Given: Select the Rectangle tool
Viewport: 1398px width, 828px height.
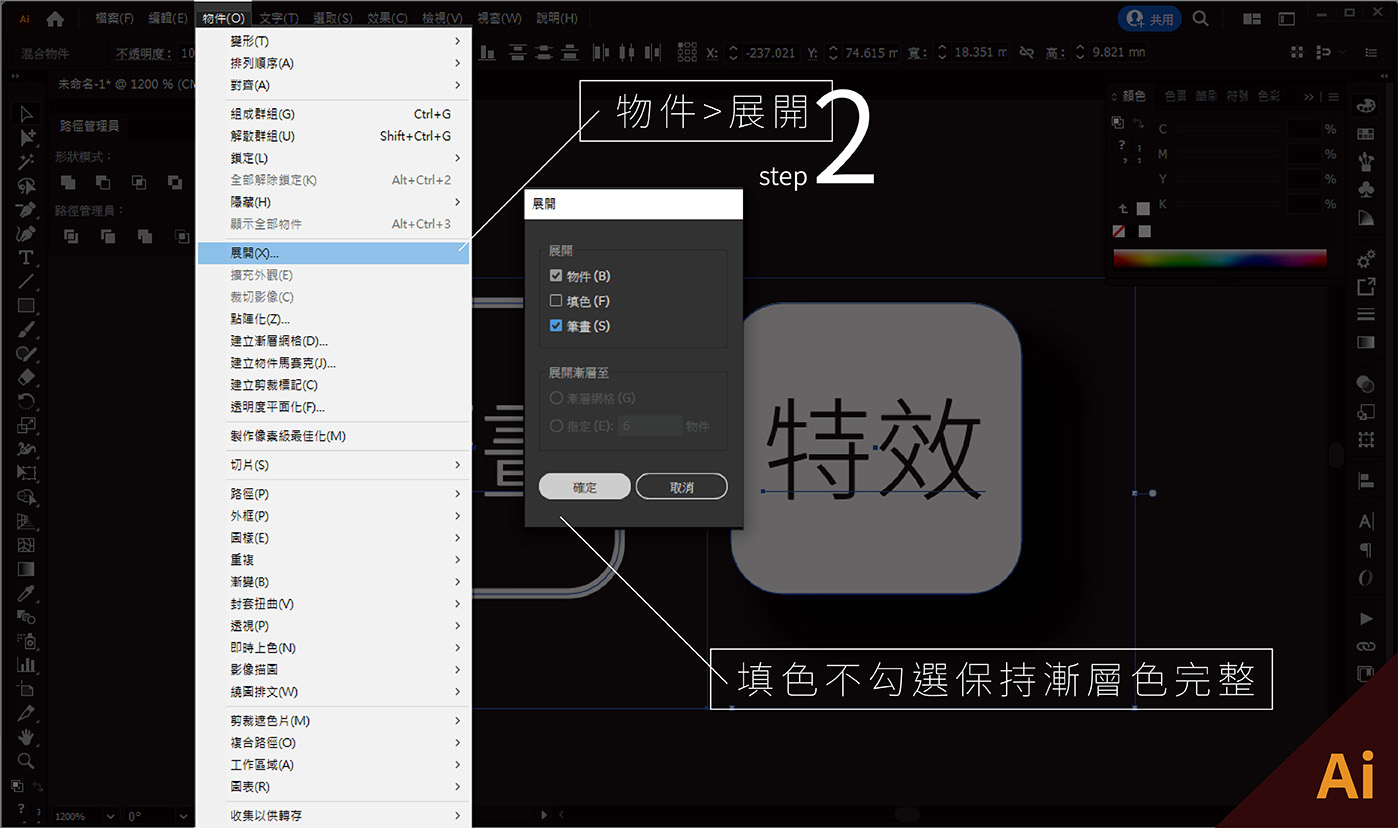Looking at the screenshot, I should (x=27, y=306).
